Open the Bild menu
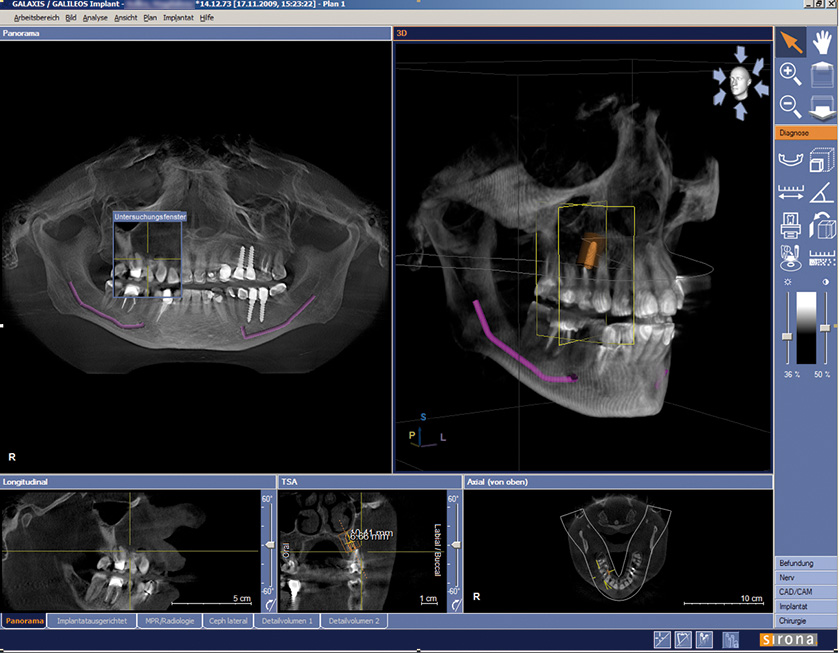 click(x=71, y=18)
